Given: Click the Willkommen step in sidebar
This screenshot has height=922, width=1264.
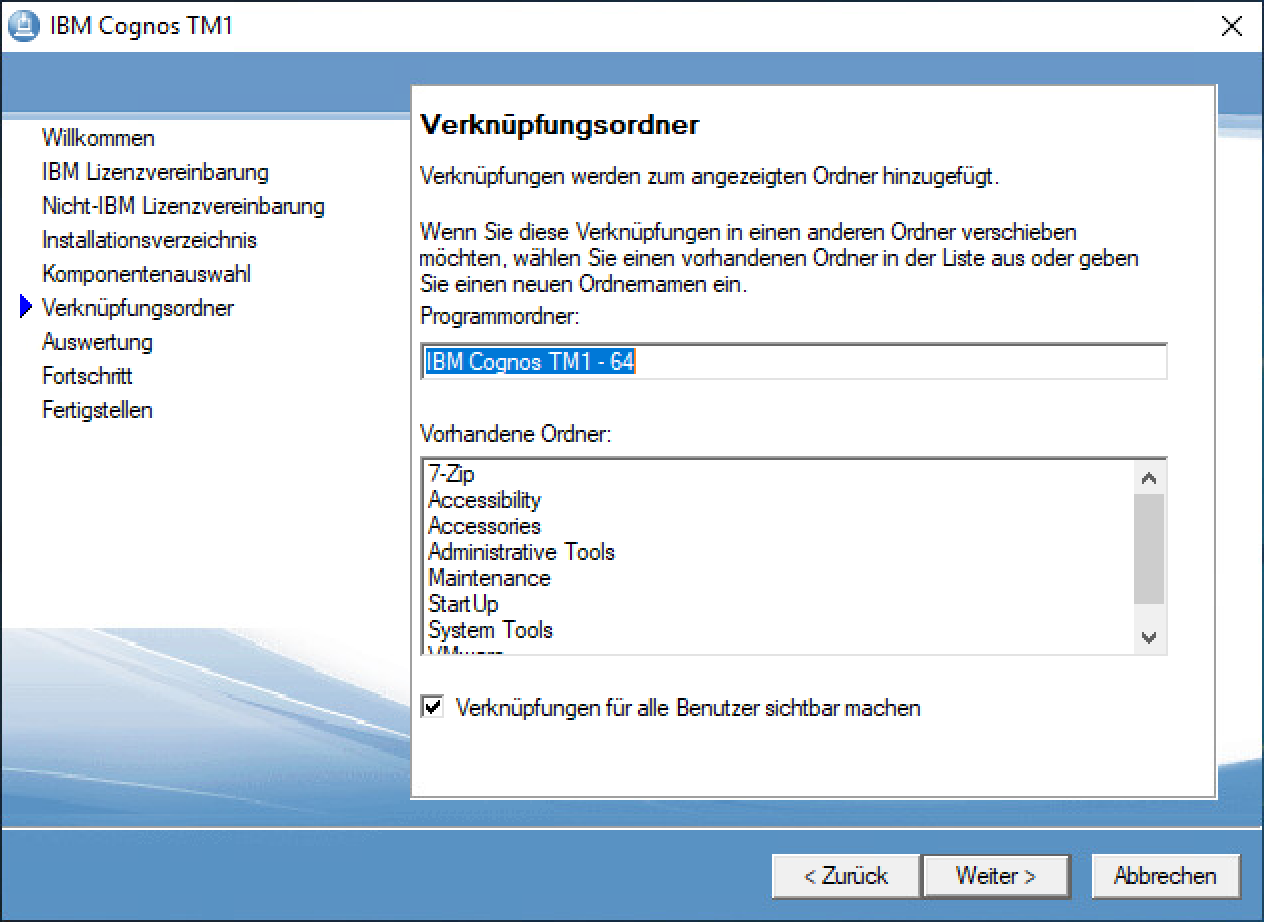Looking at the screenshot, I should tap(98, 138).
